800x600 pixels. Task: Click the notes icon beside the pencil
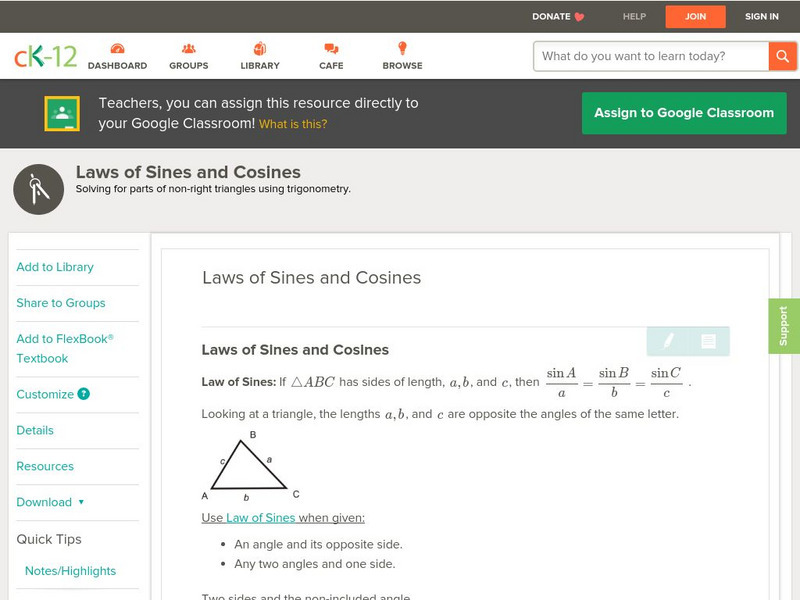(x=709, y=341)
